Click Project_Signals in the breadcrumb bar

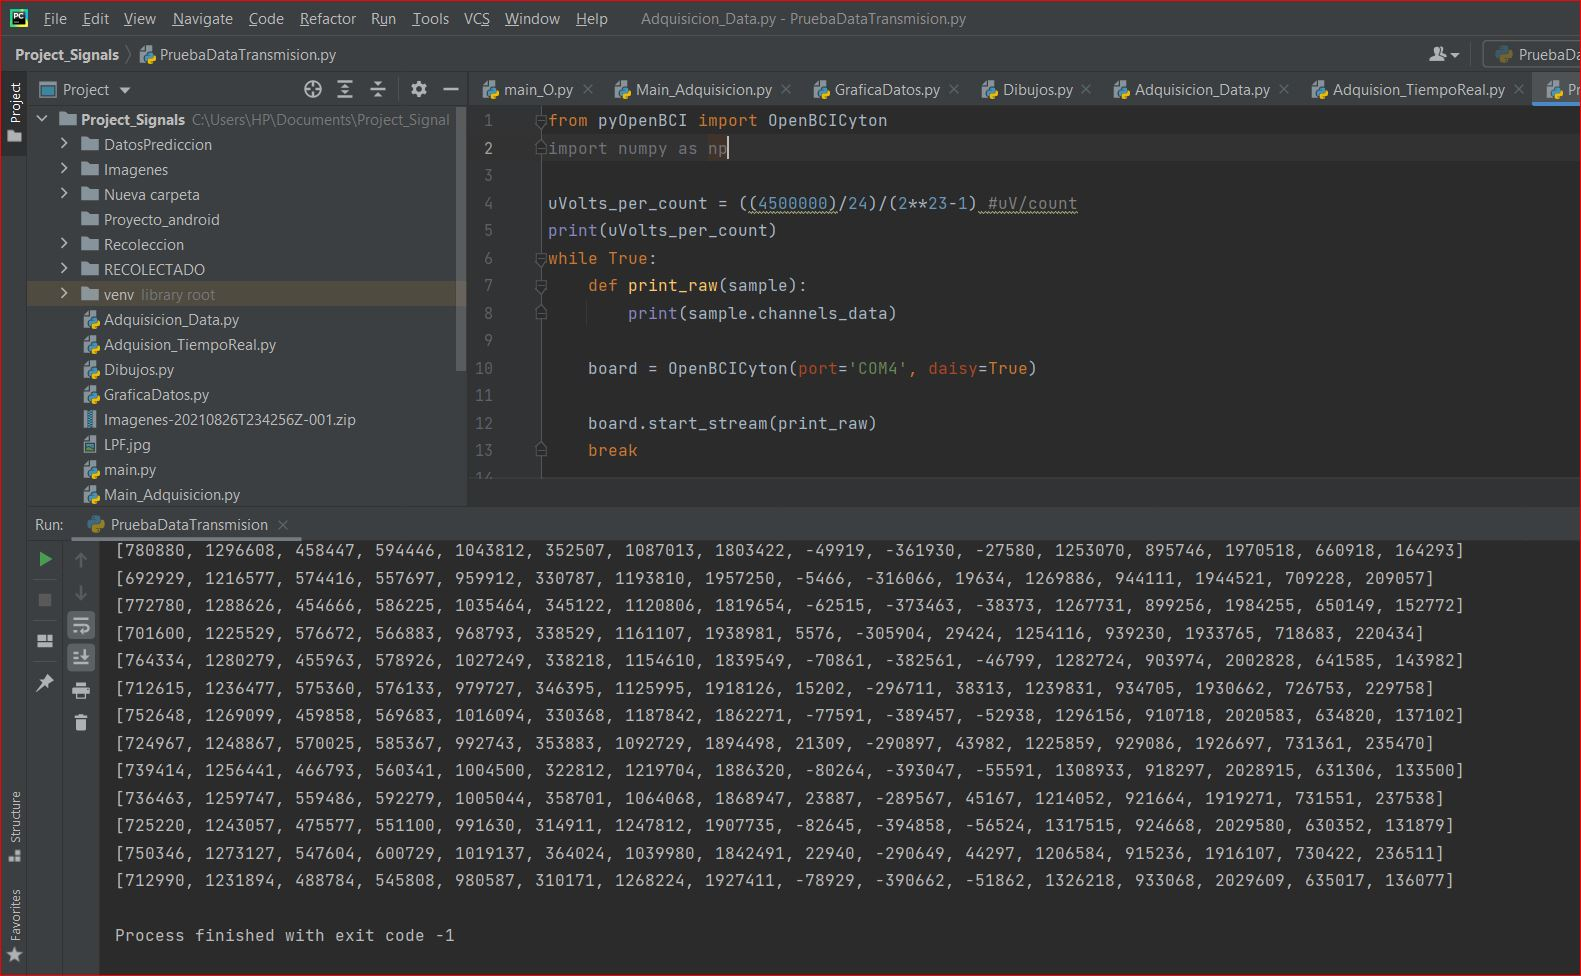pos(66,54)
